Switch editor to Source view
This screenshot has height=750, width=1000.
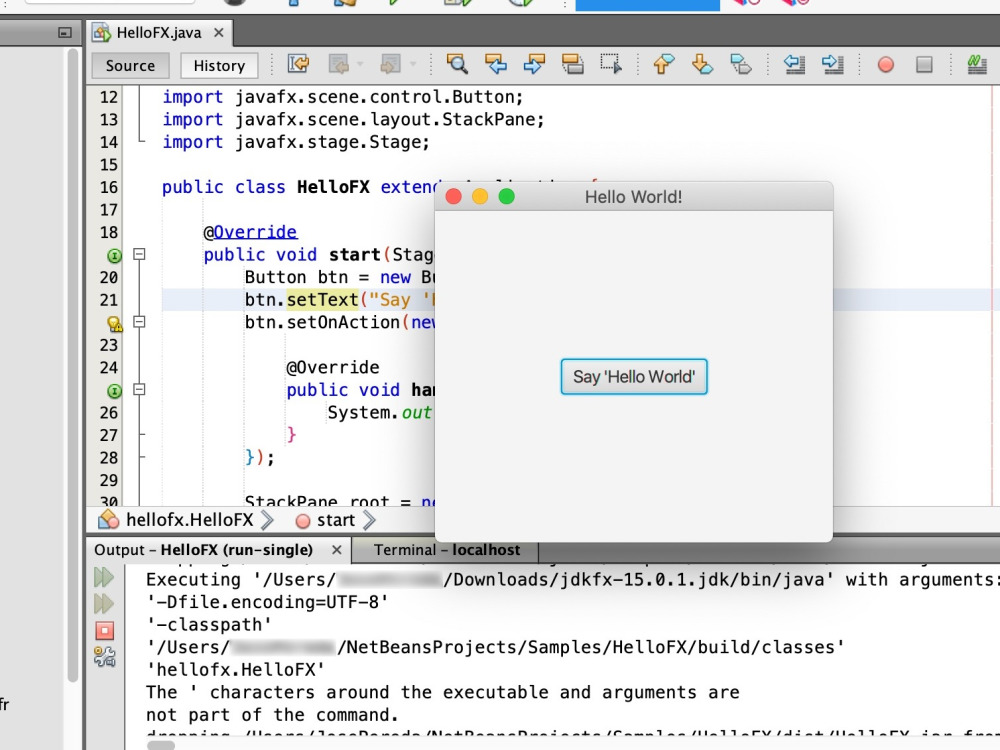click(x=130, y=66)
